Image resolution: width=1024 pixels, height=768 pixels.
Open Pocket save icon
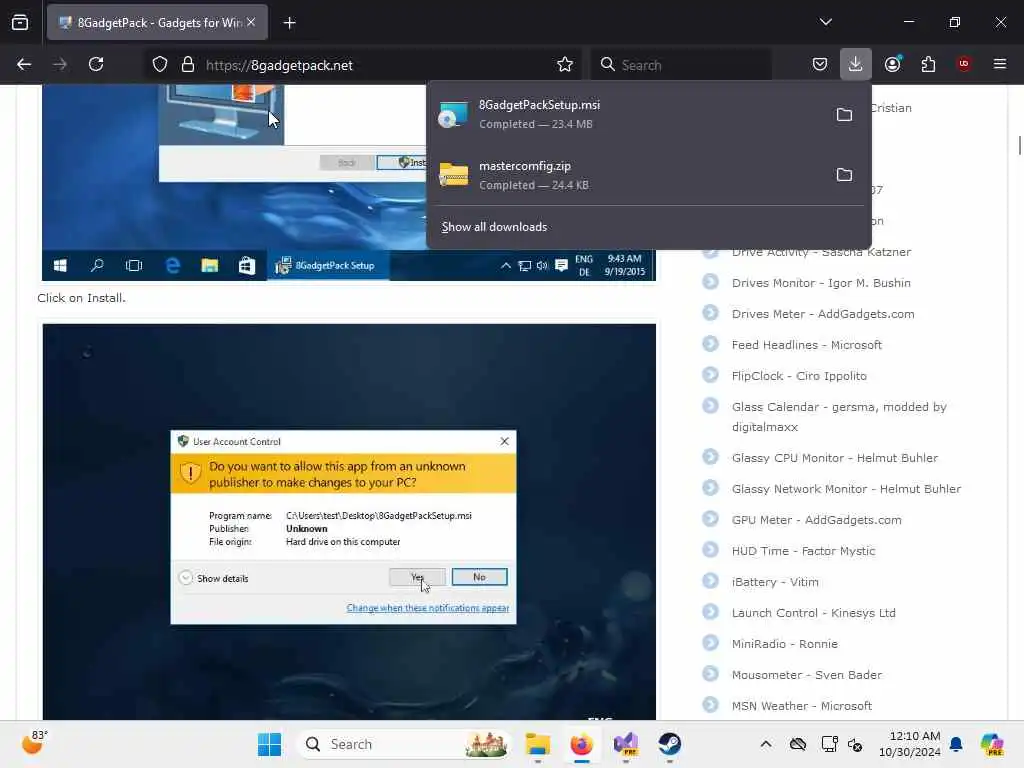(820, 64)
